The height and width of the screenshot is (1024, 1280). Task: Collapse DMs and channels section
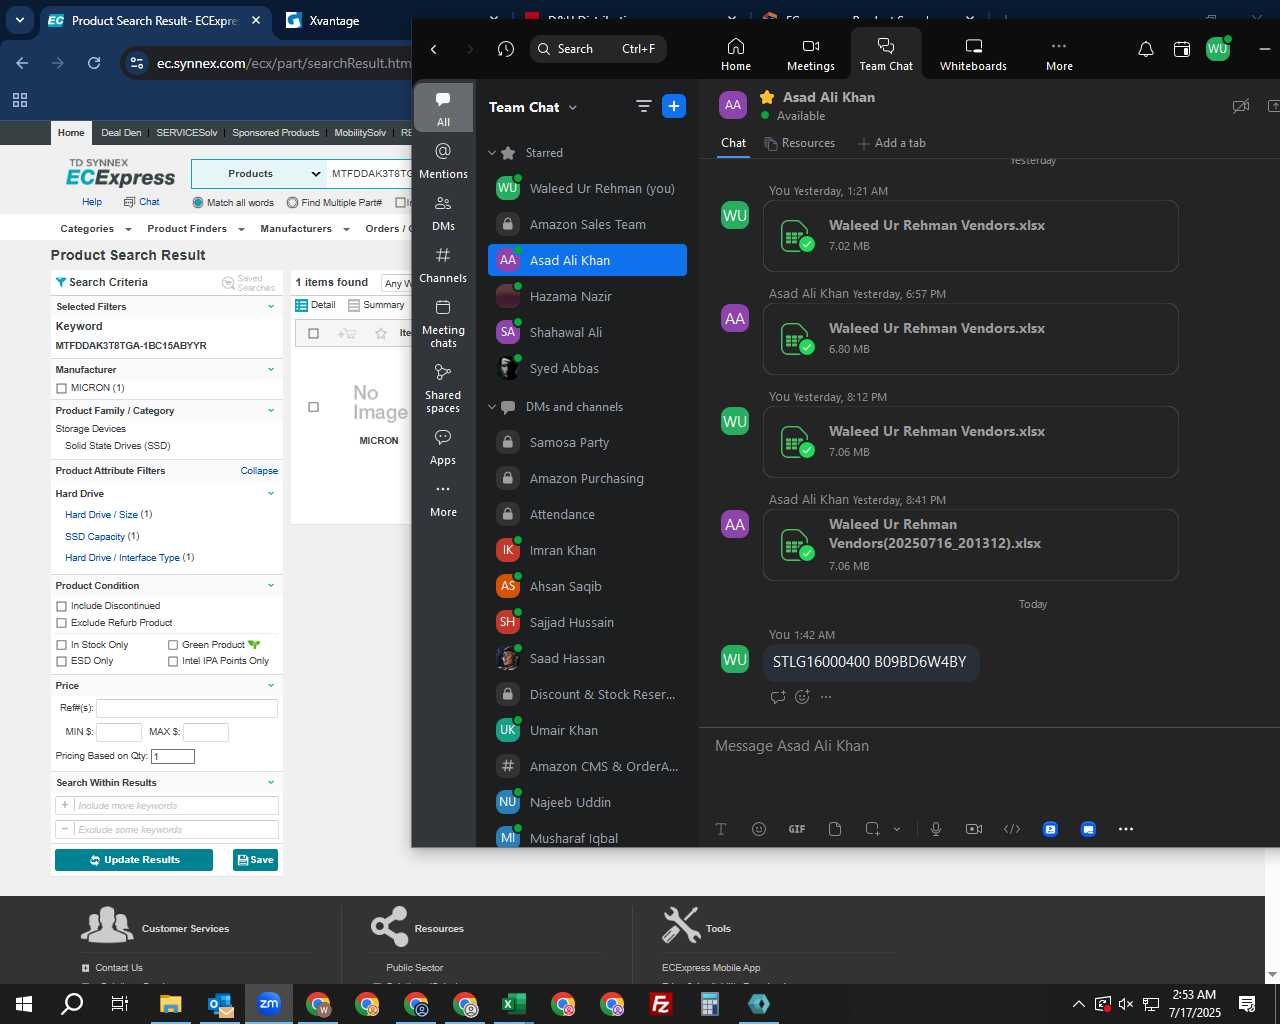click(x=492, y=407)
